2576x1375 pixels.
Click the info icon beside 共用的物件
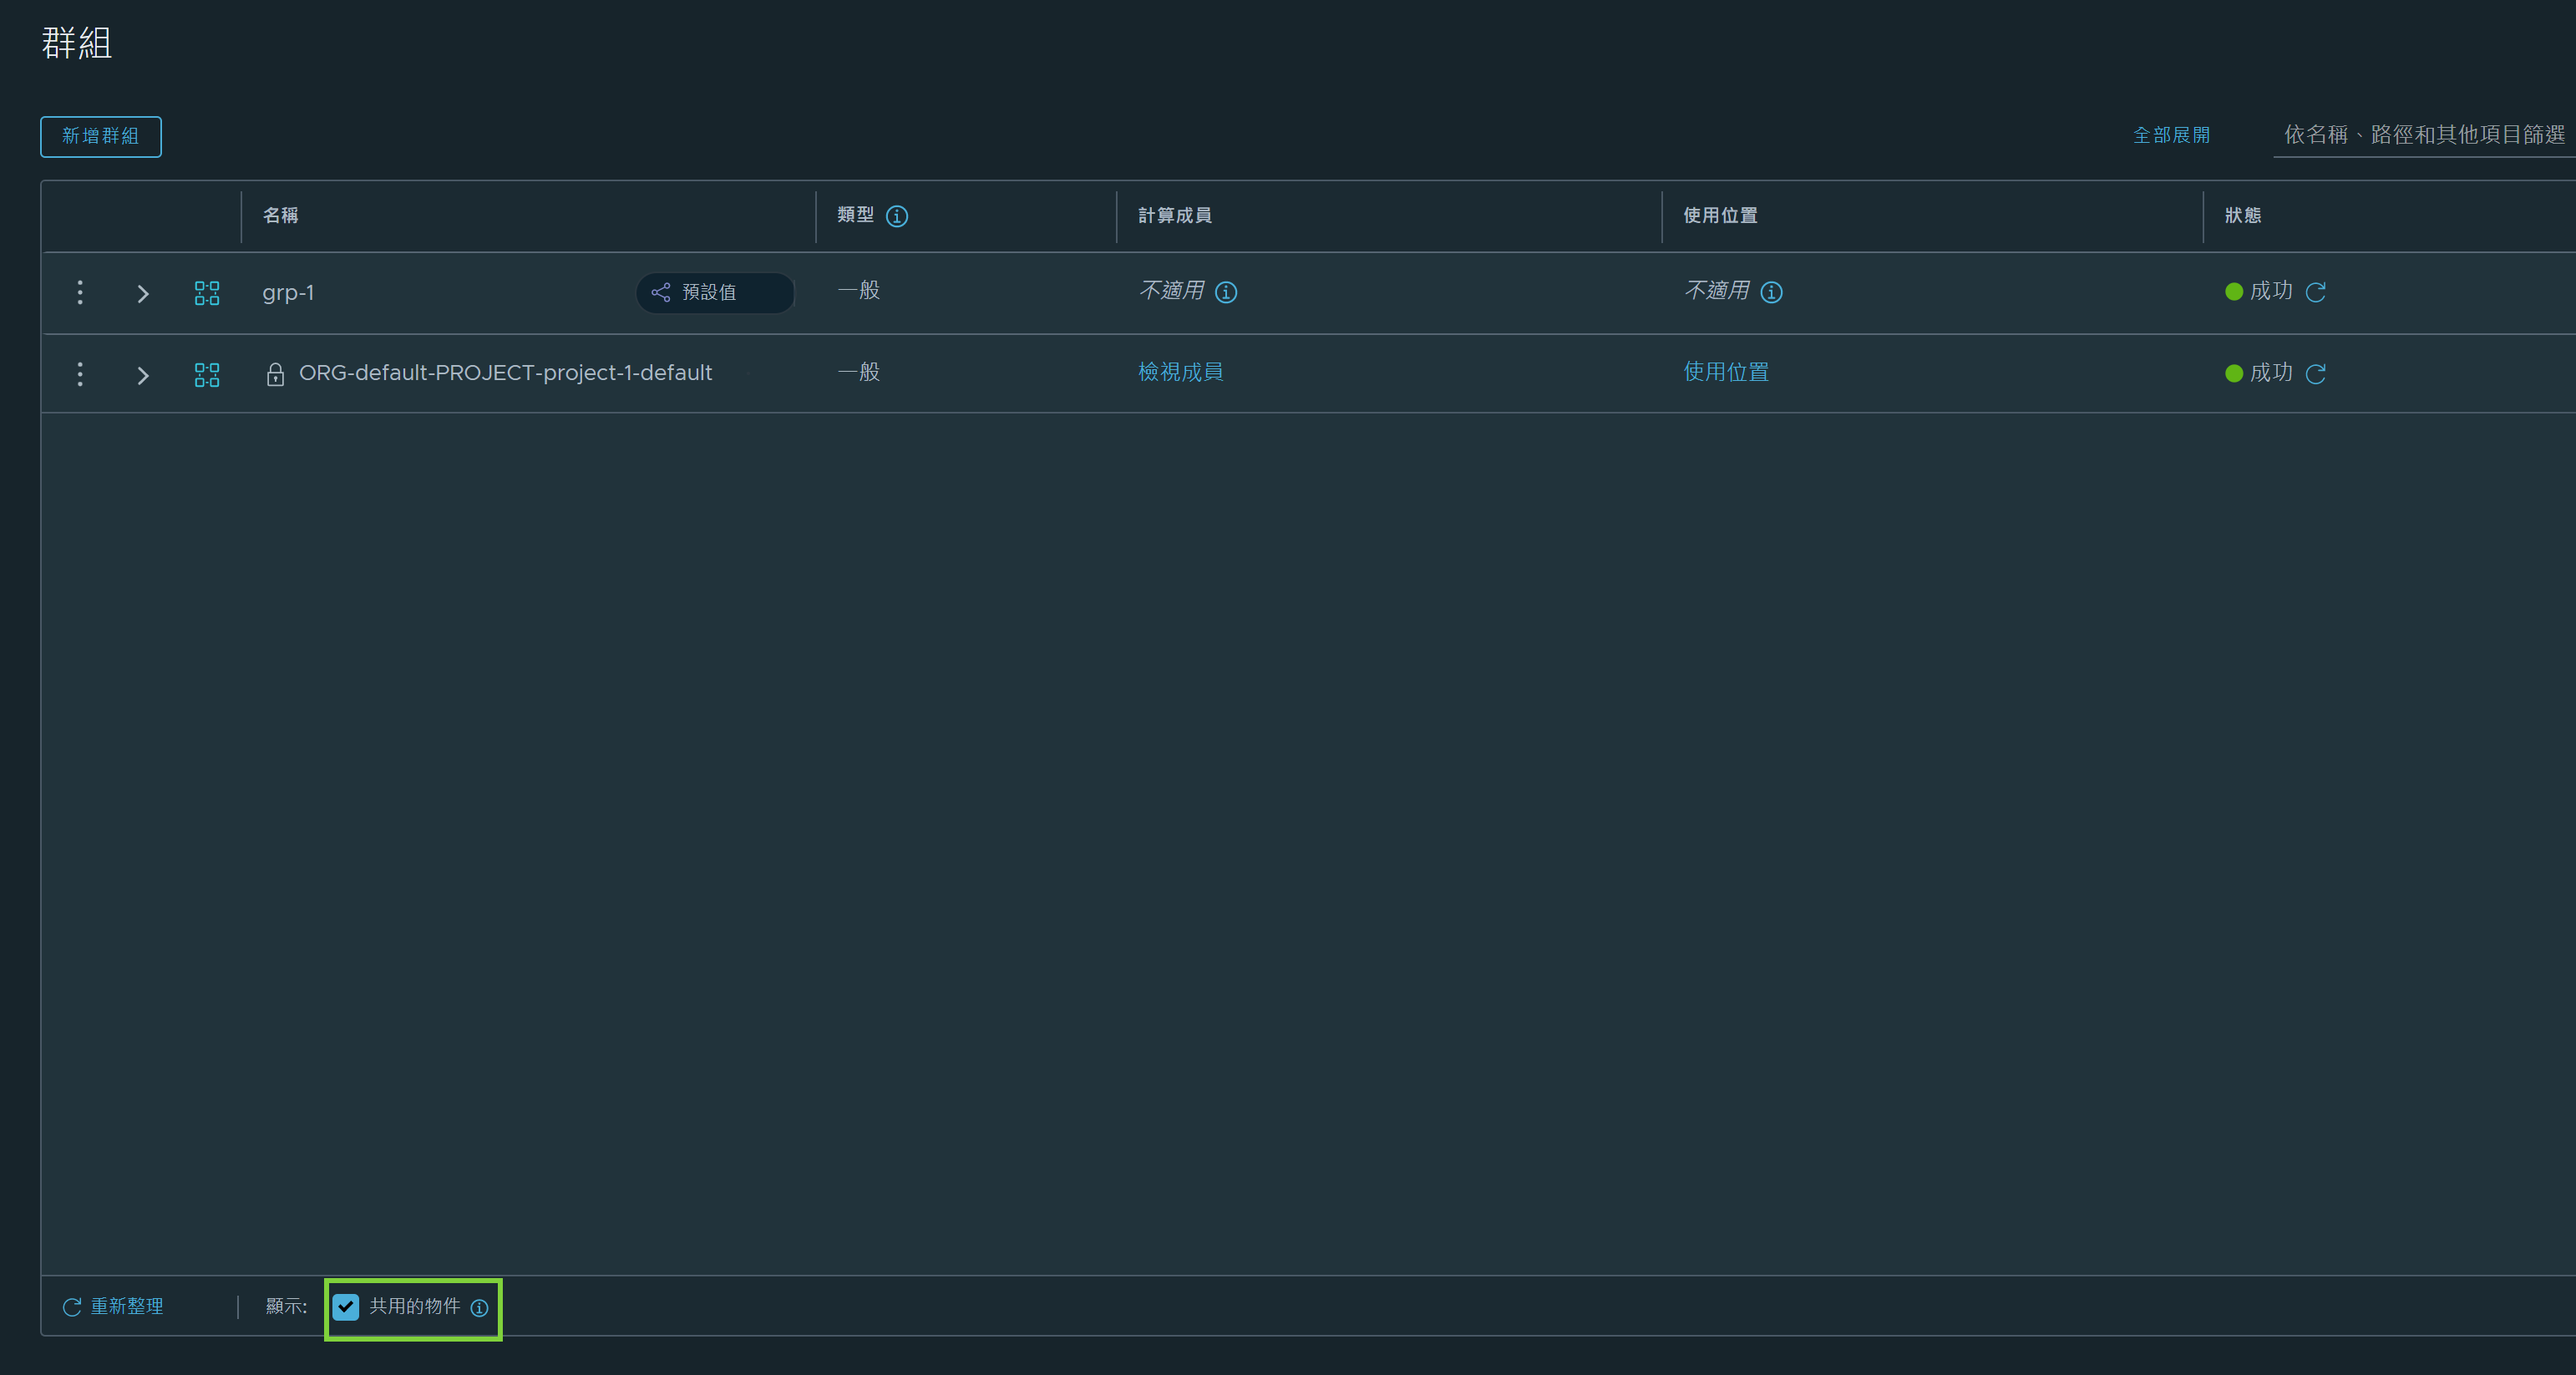click(479, 1308)
